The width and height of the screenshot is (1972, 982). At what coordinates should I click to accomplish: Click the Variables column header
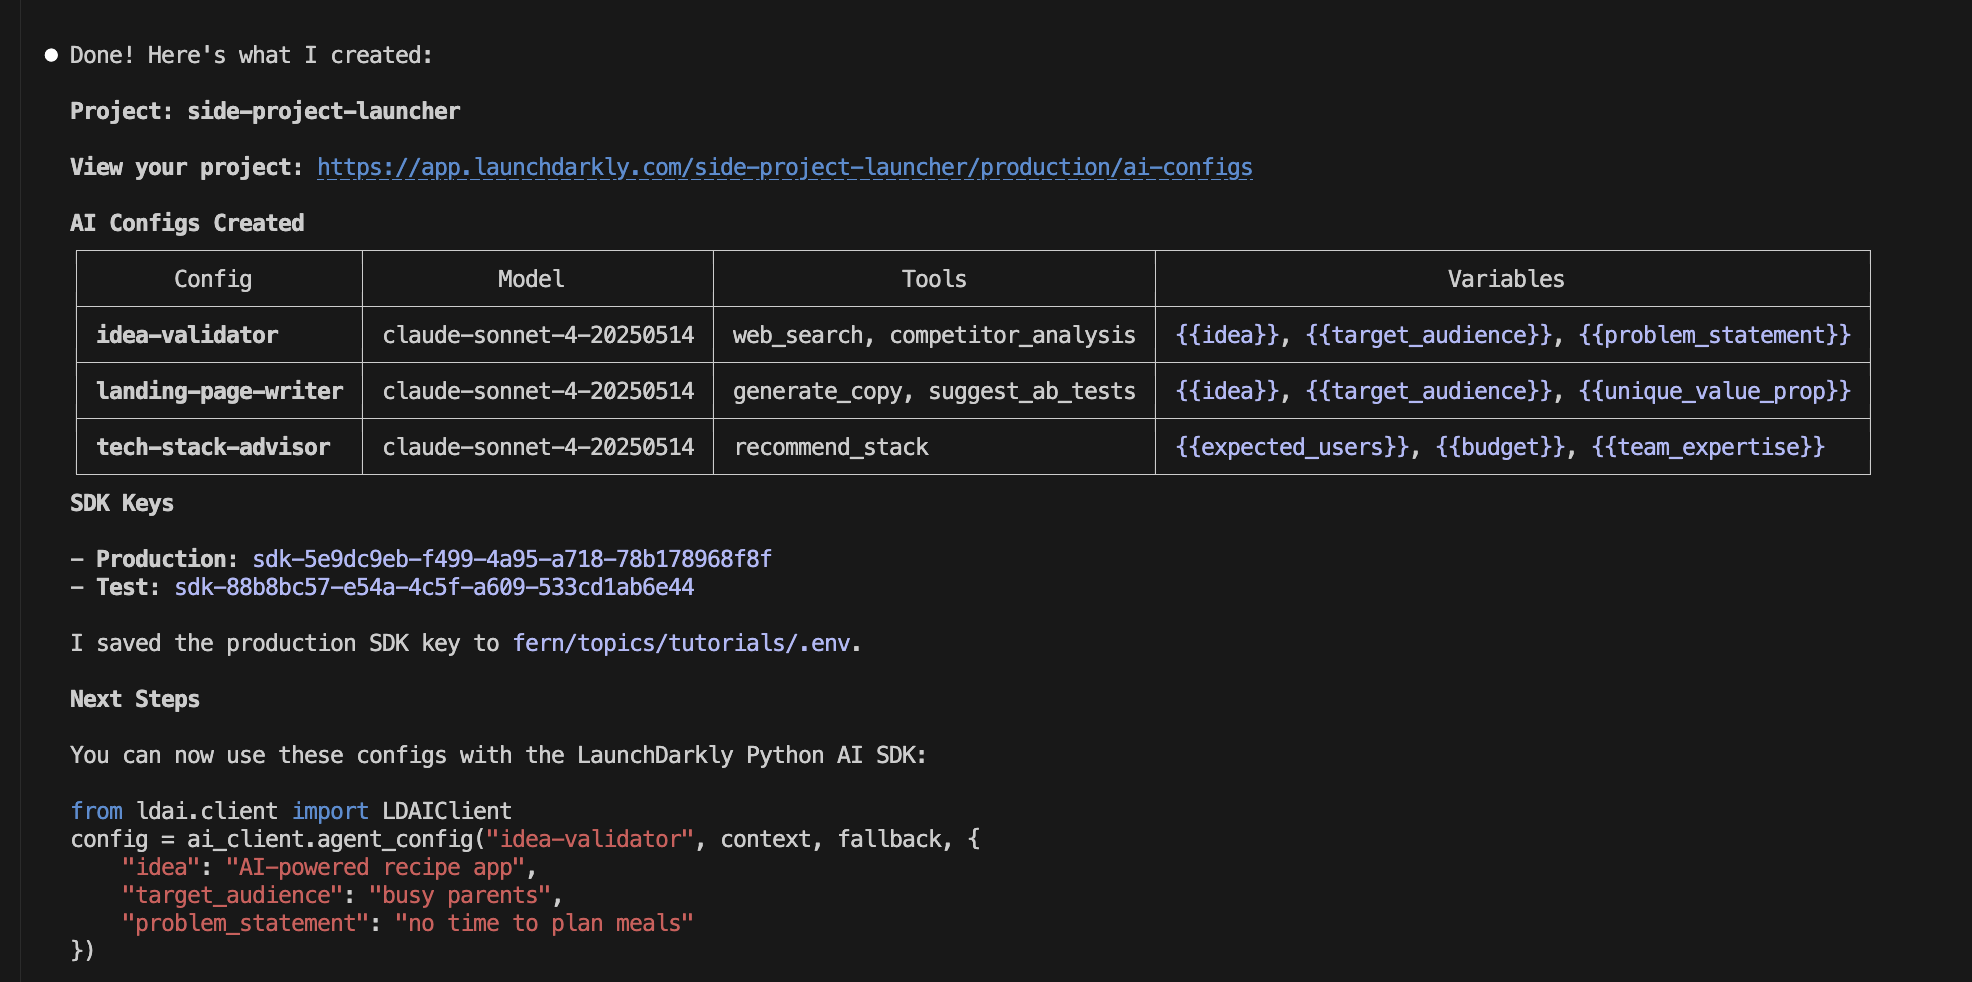tap(1505, 279)
